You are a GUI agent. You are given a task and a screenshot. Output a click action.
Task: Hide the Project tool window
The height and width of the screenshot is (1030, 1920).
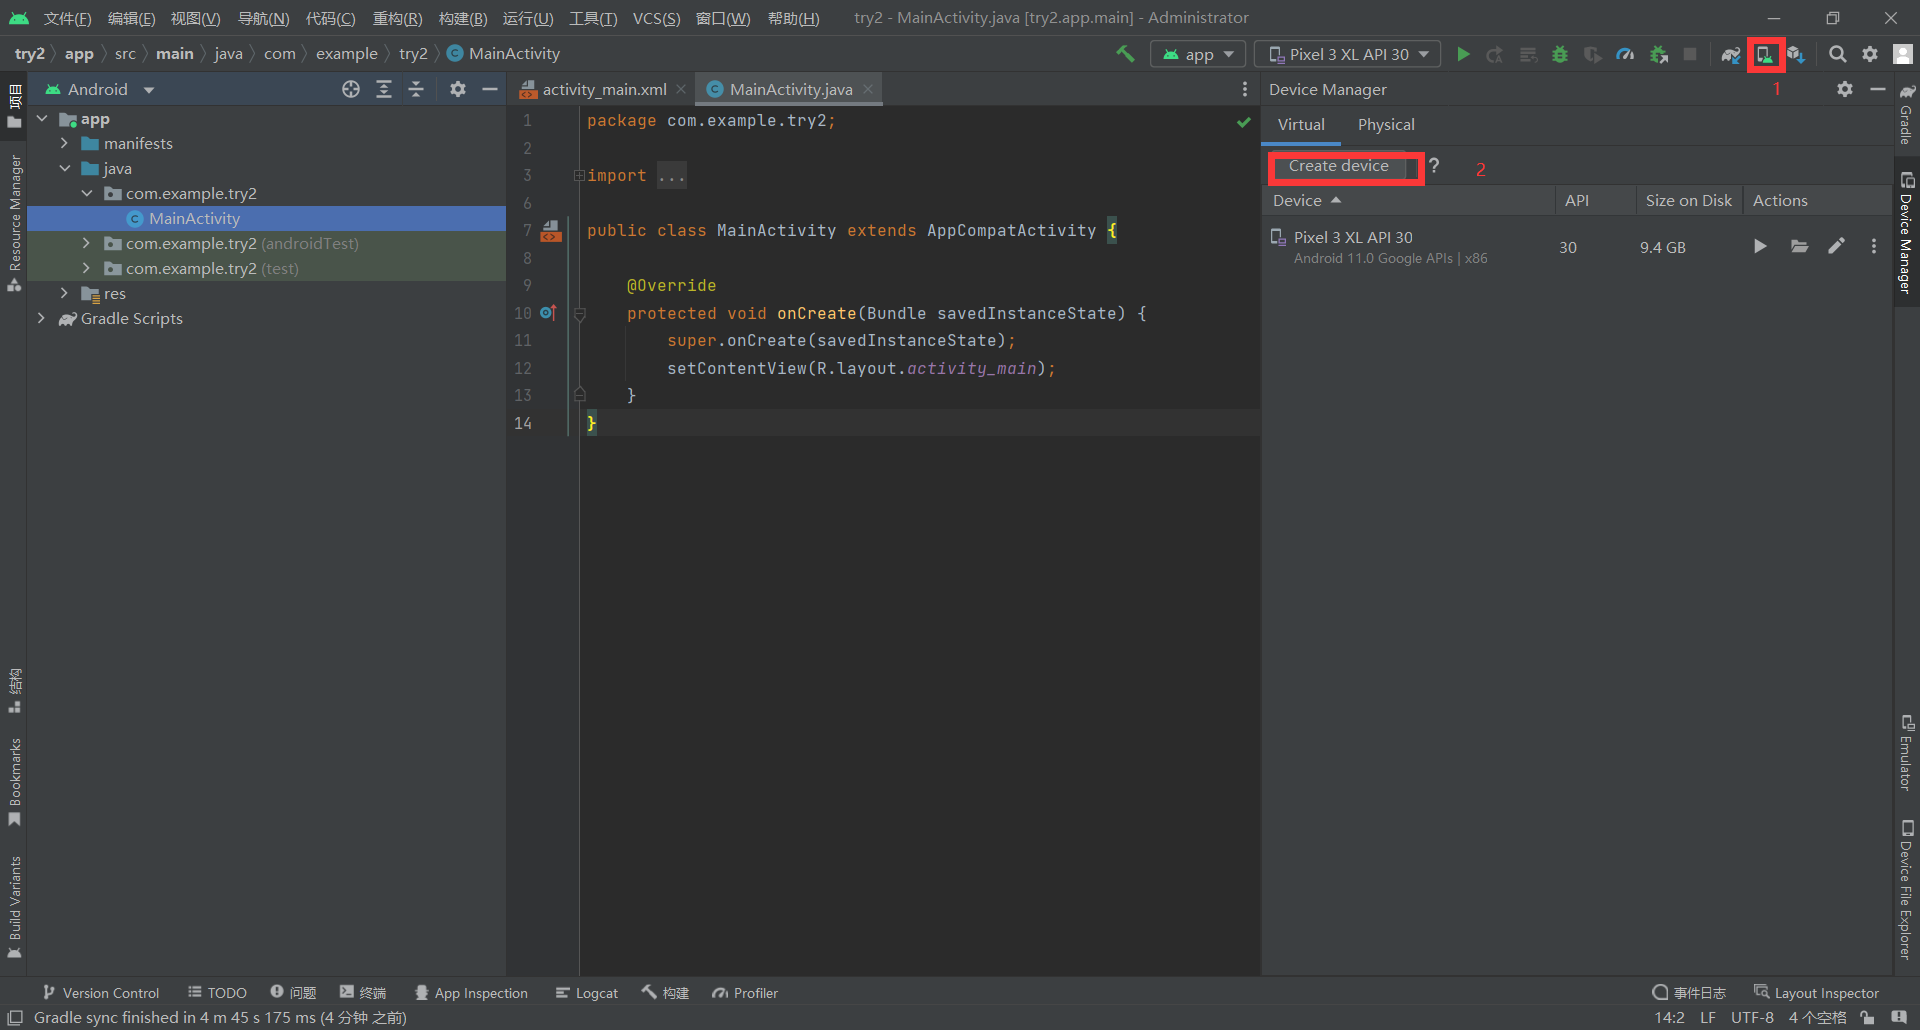tap(490, 89)
